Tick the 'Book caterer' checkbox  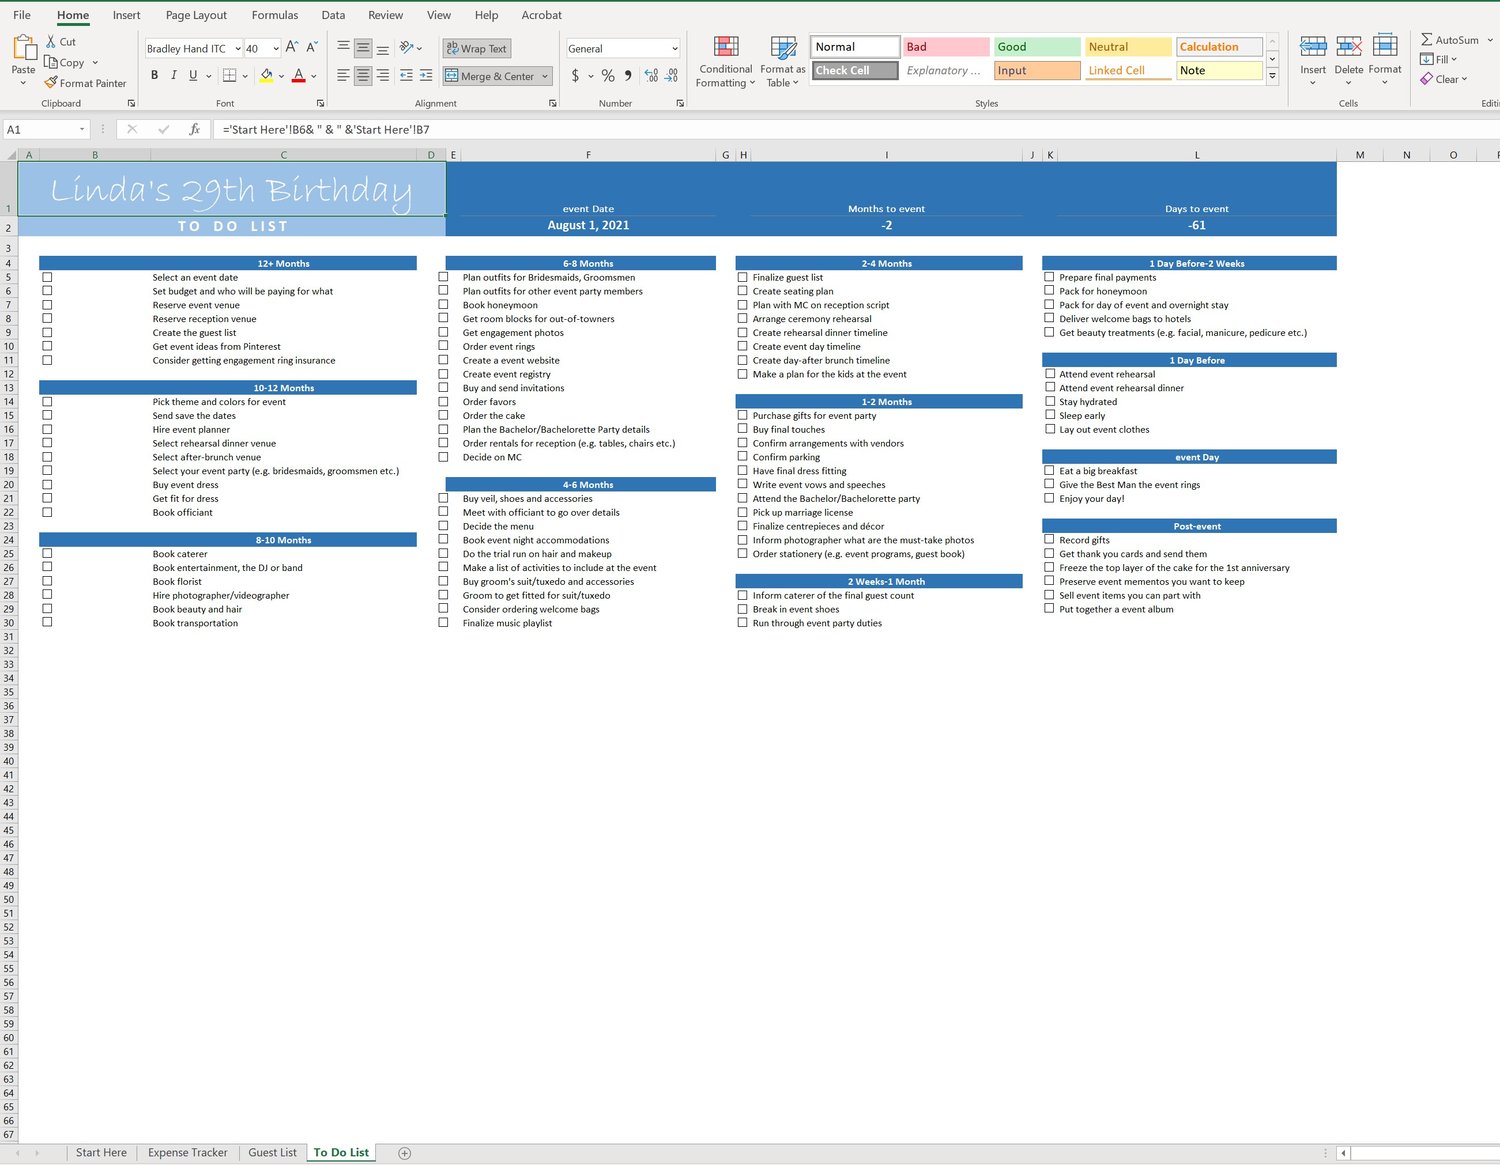click(47, 553)
